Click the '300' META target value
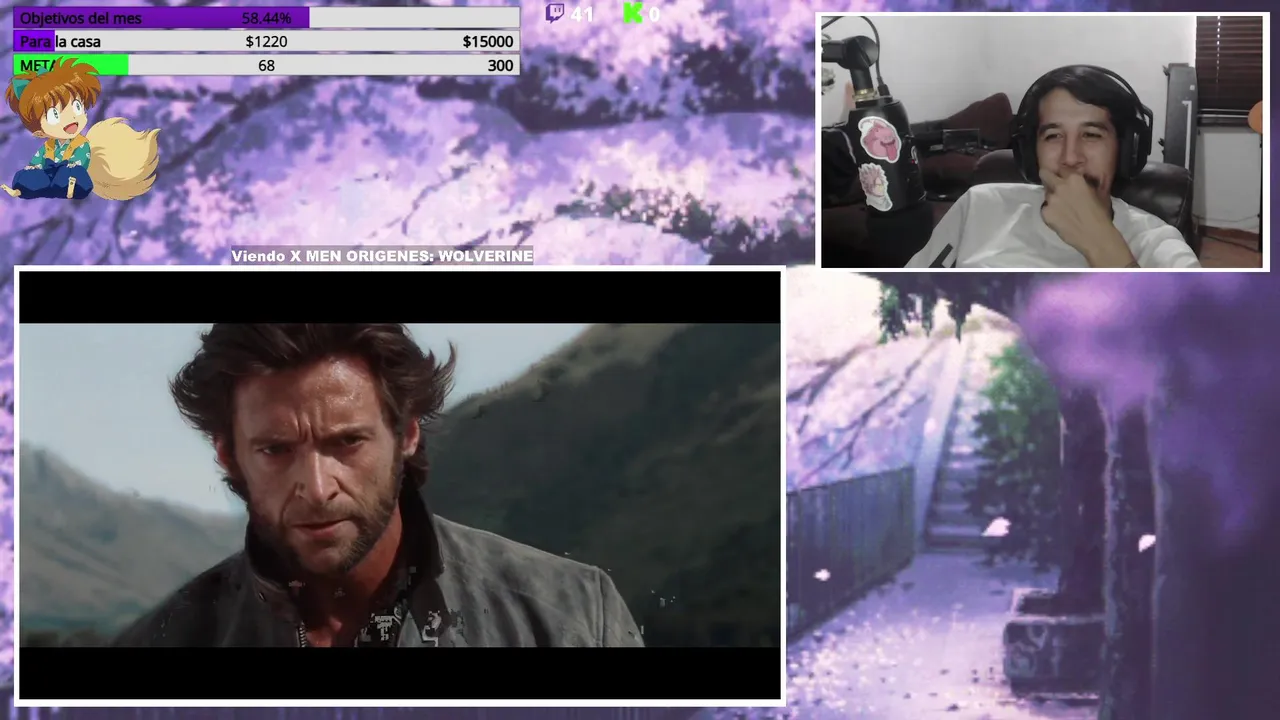1280x720 pixels. (501, 65)
